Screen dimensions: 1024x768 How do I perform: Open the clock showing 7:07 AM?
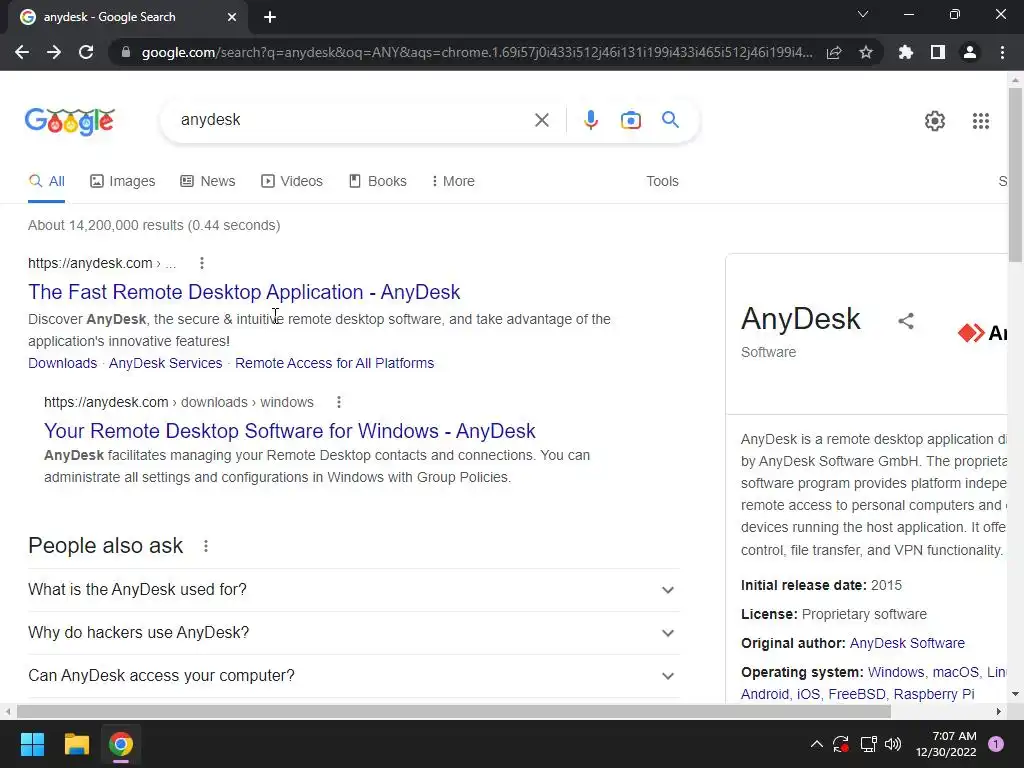[x=946, y=744]
